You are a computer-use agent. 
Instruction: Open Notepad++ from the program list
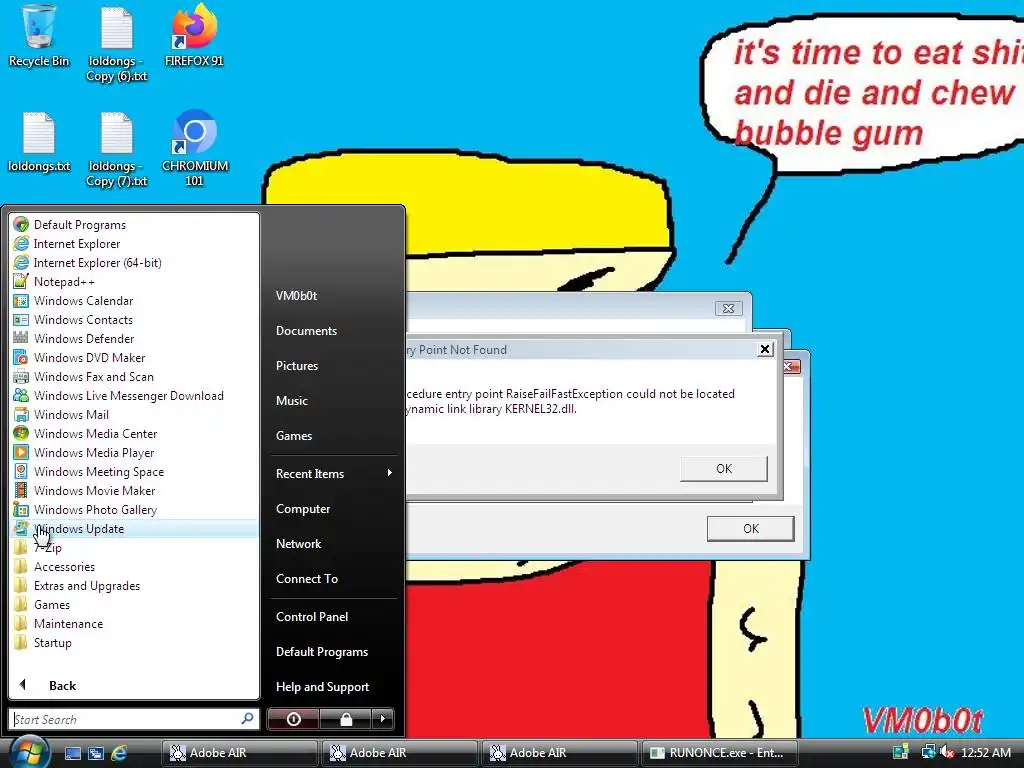coord(134,281)
